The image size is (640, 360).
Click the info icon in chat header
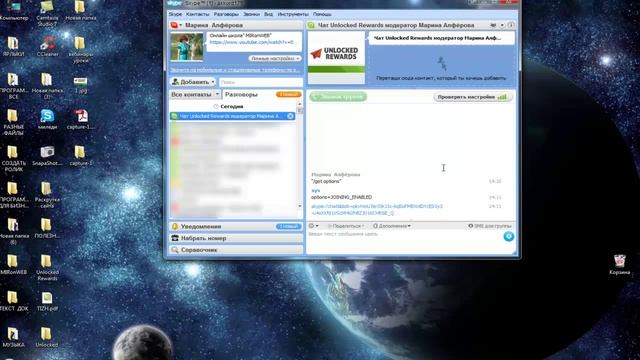pyautogui.click(x=511, y=25)
